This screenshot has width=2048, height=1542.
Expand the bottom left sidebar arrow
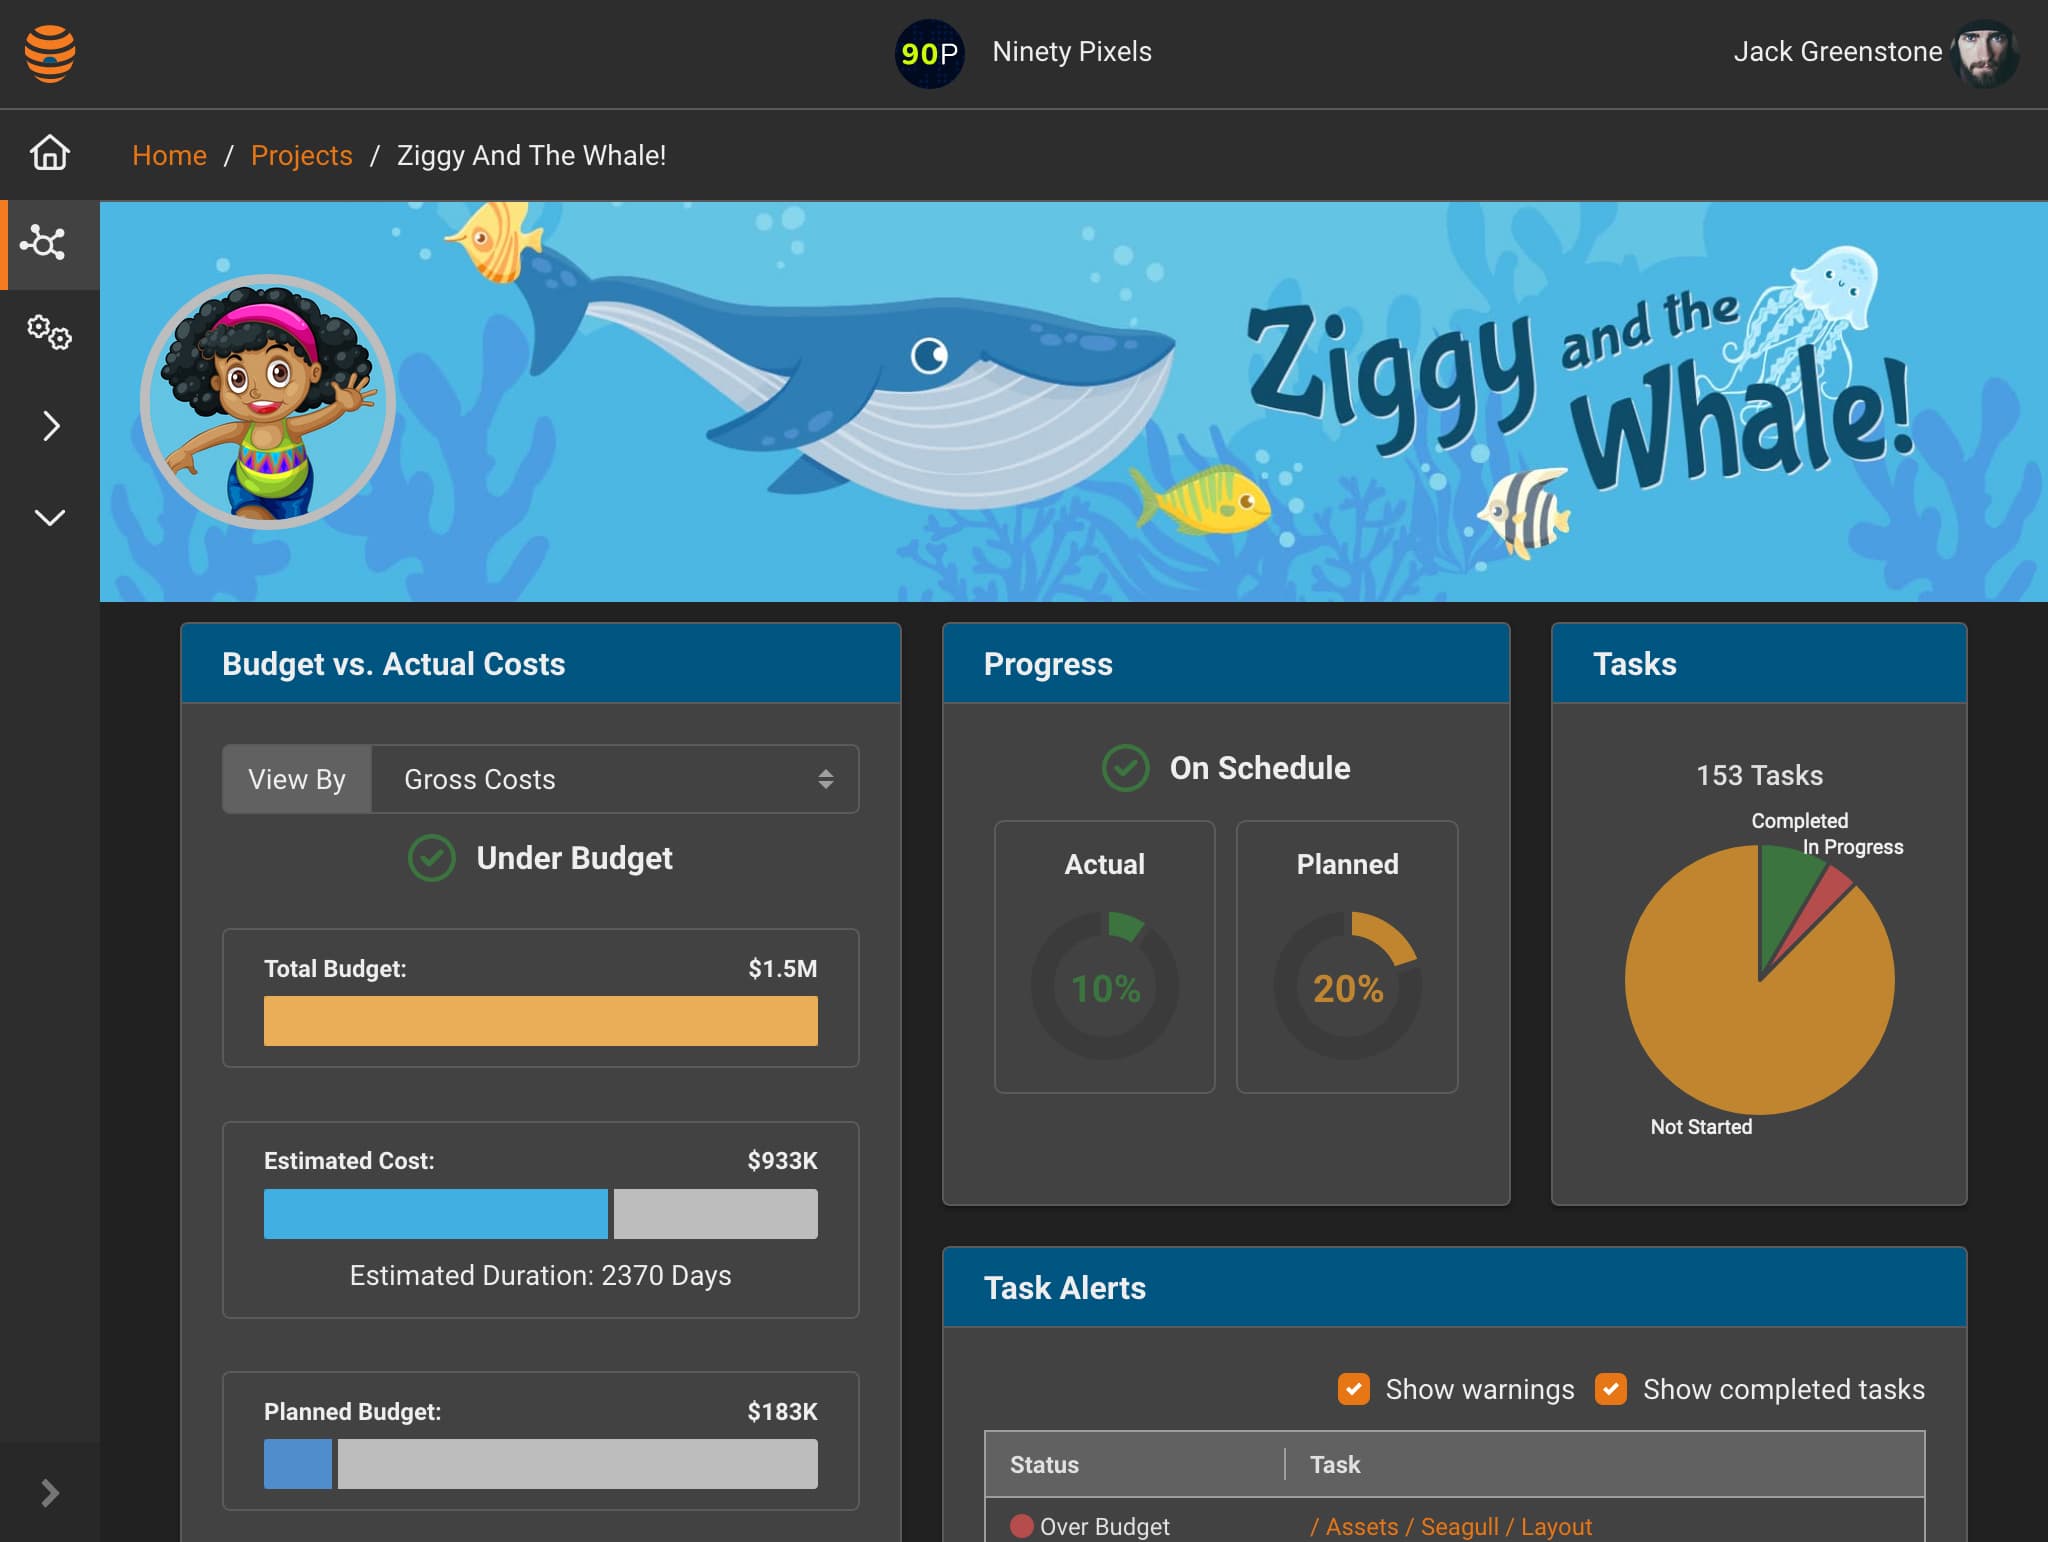click(49, 1492)
